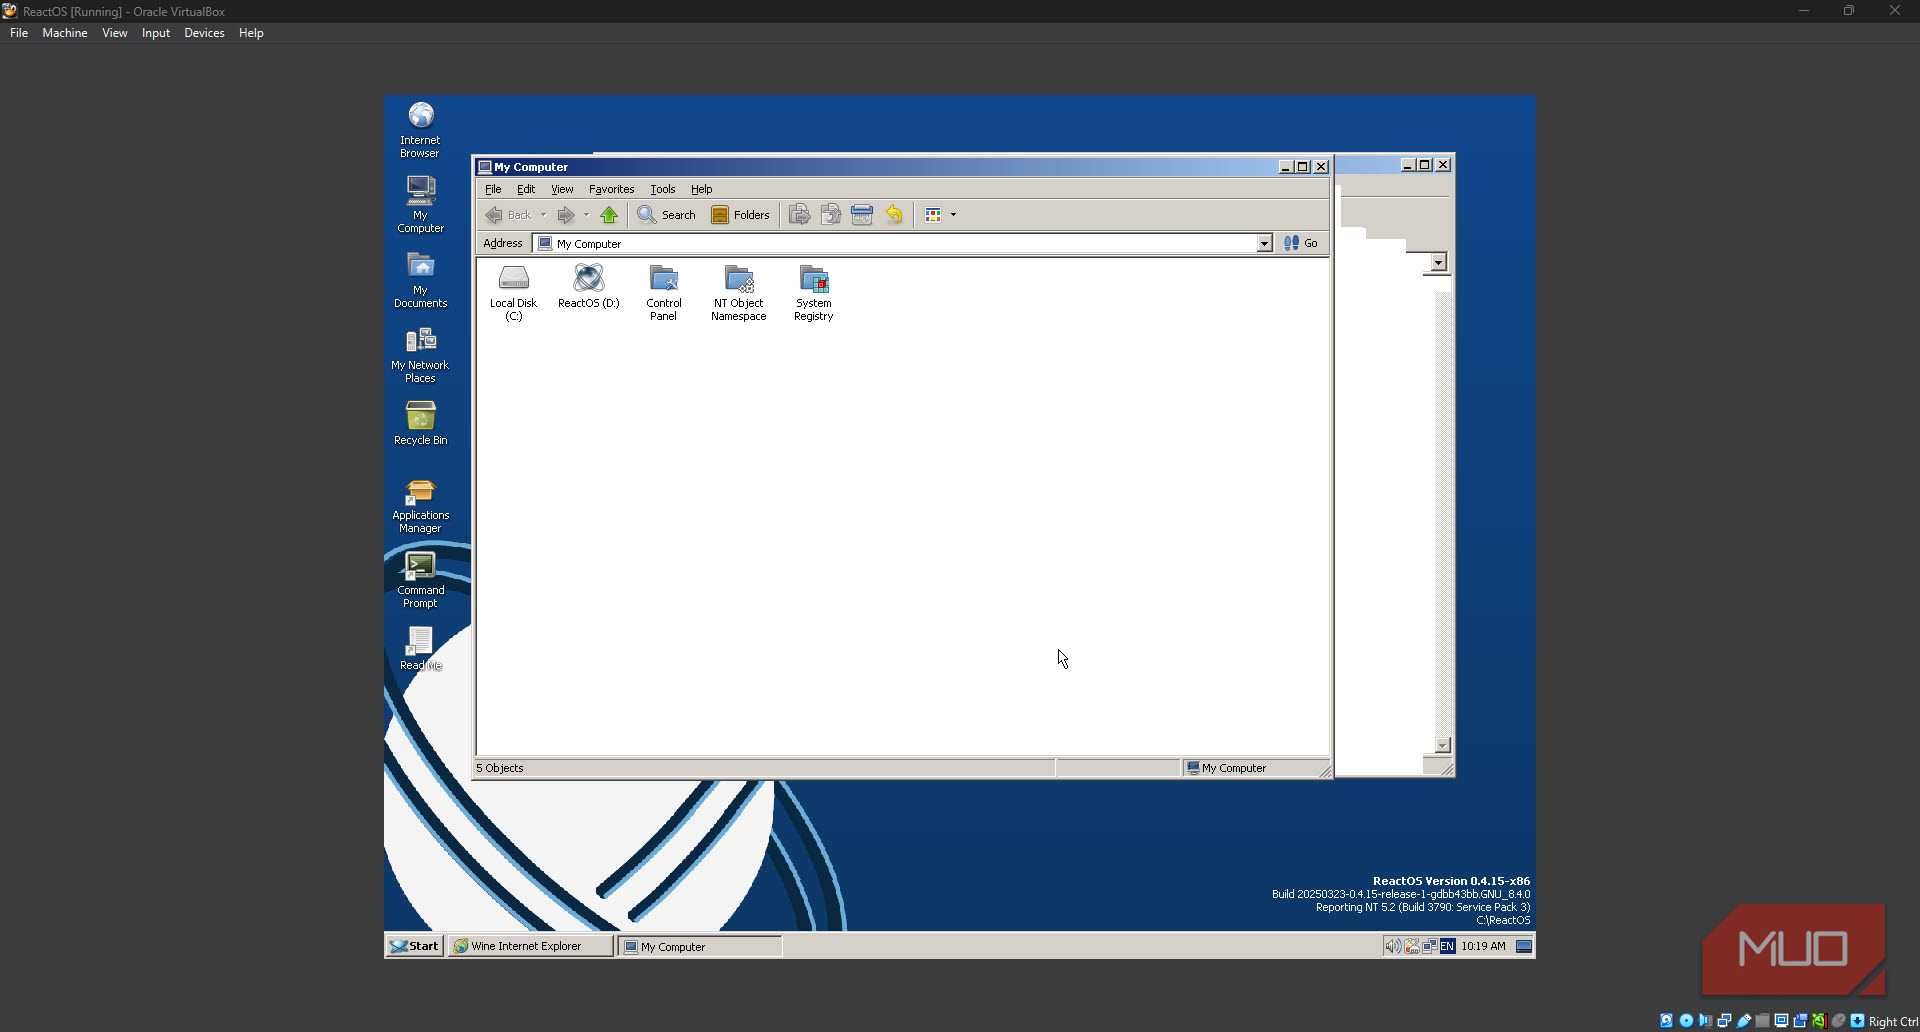Screen dimensions: 1920x1032
Task: Open the Tools menu
Action: coord(662,189)
